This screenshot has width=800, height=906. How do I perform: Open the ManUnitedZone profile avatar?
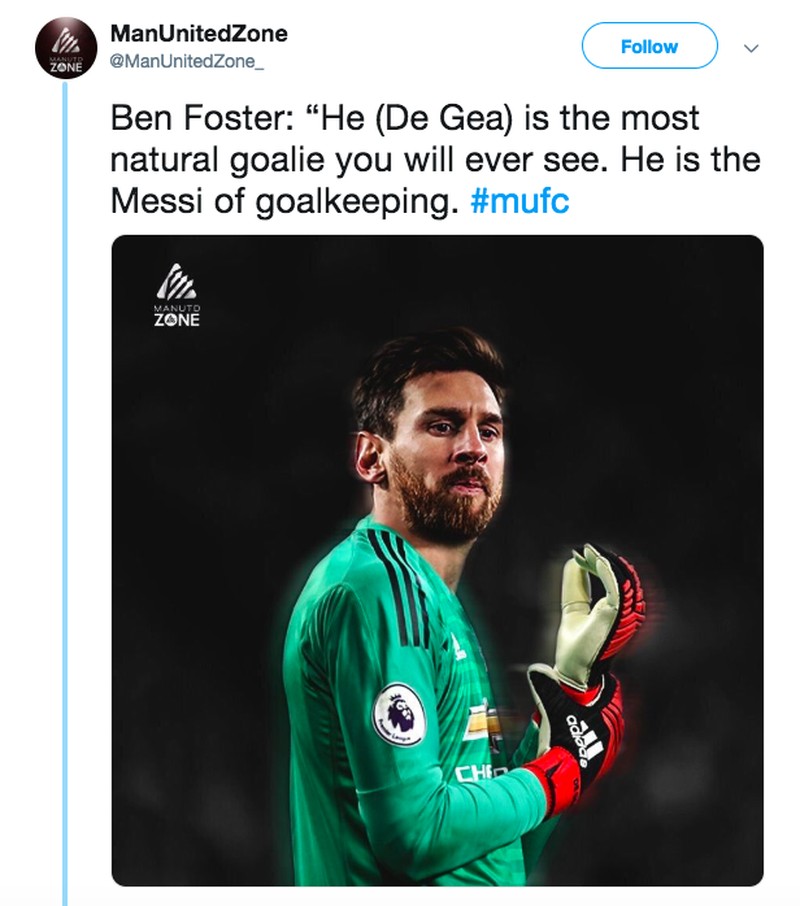coord(65,48)
